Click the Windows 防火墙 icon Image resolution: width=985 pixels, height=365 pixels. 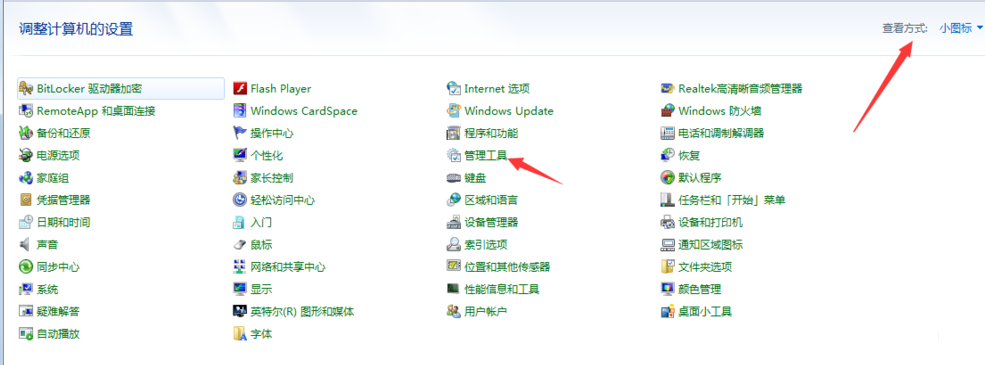pyautogui.click(x=668, y=111)
